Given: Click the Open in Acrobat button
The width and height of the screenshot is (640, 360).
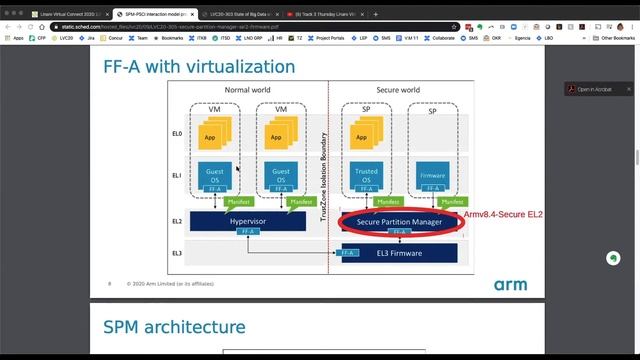Looking at the screenshot, I should (591, 89).
